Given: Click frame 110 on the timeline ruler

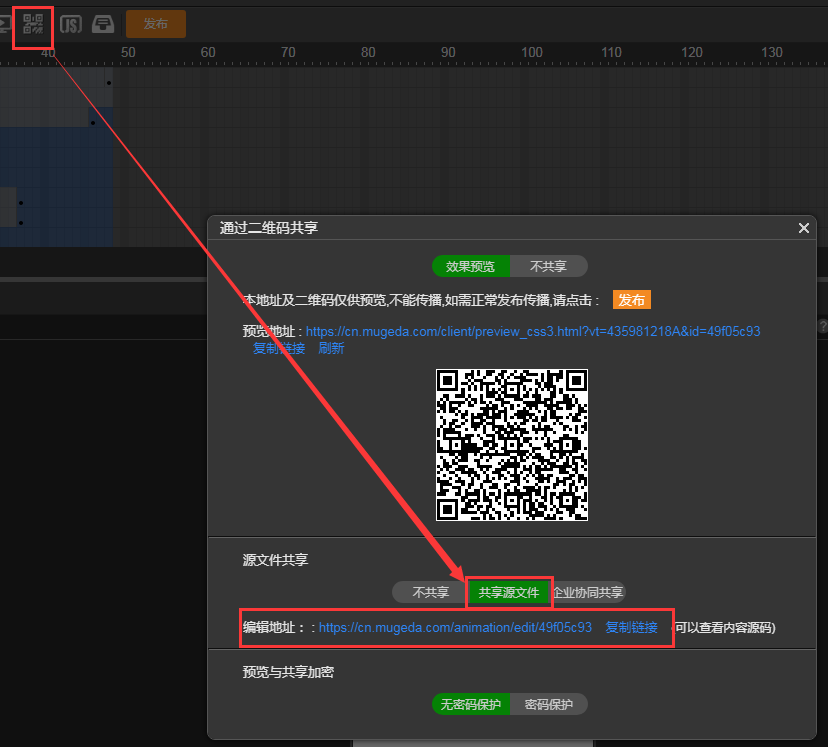Looking at the screenshot, I should pyautogui.click(x=611, y=52).
